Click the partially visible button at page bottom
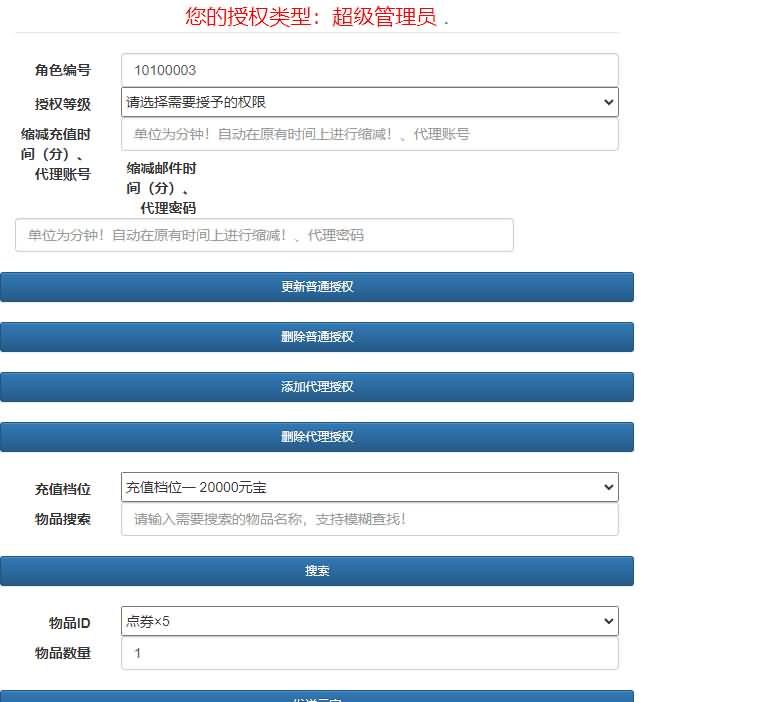Viewport: 778px width, 702px height. 317,696
